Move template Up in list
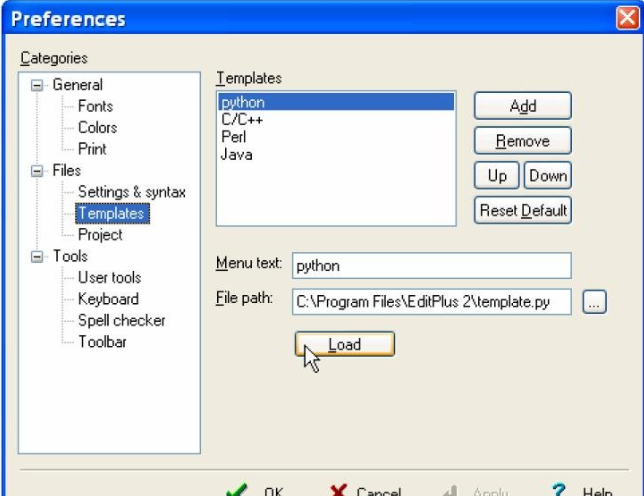The height and width of the screenshot is (496, 644). 497,176
